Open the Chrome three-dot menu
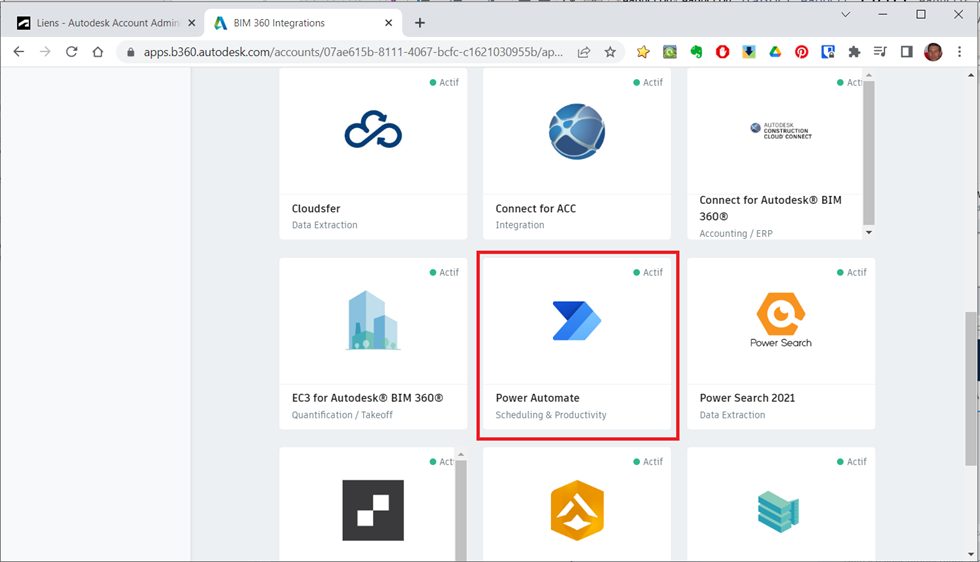Screen dimensions: 980x562 point(959,53)
